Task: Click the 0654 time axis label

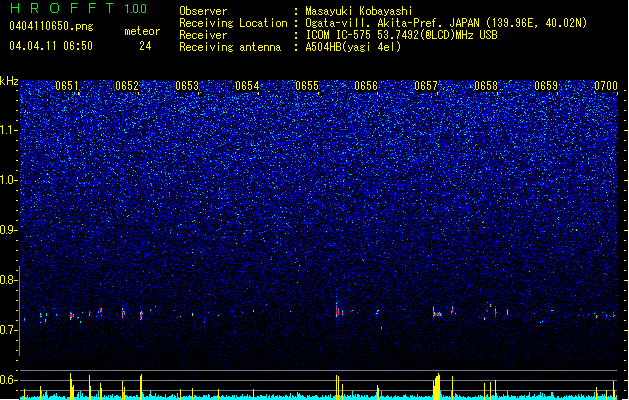Action: coord(247,86)
